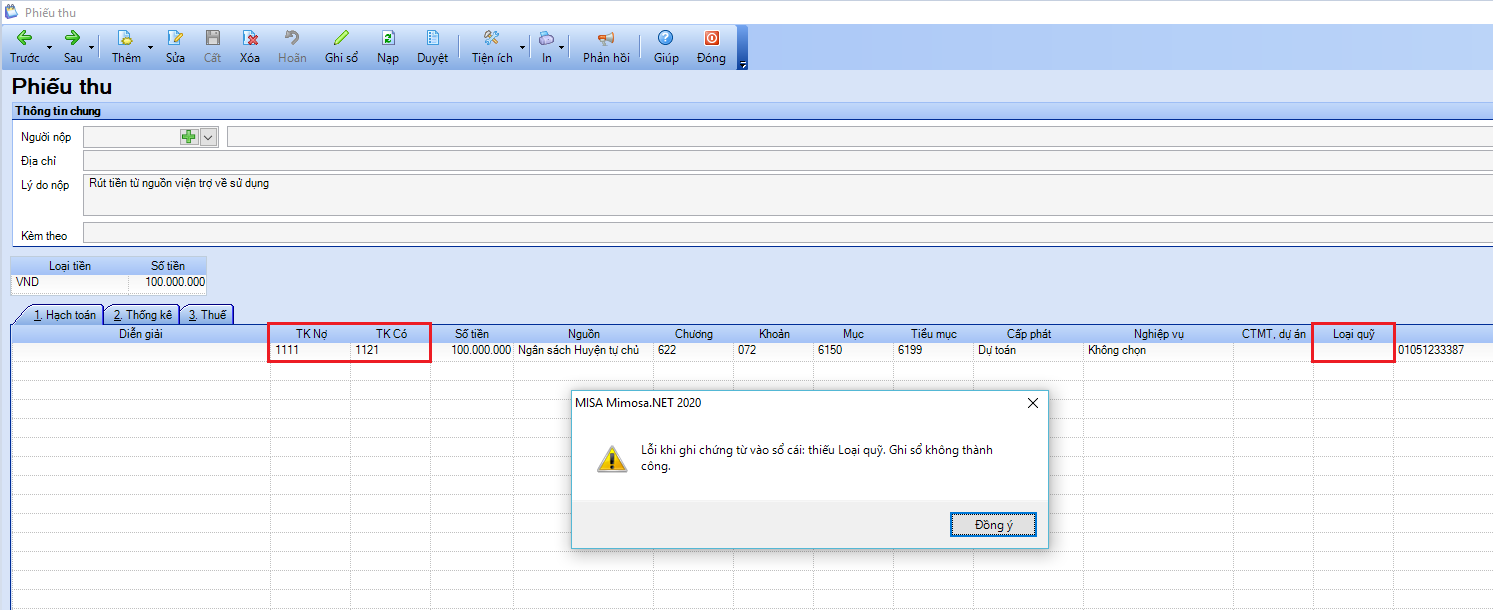Click the Trước back arrow icon
The height and width of the screenshot is (610, 1493).
[x=25, y=39]
